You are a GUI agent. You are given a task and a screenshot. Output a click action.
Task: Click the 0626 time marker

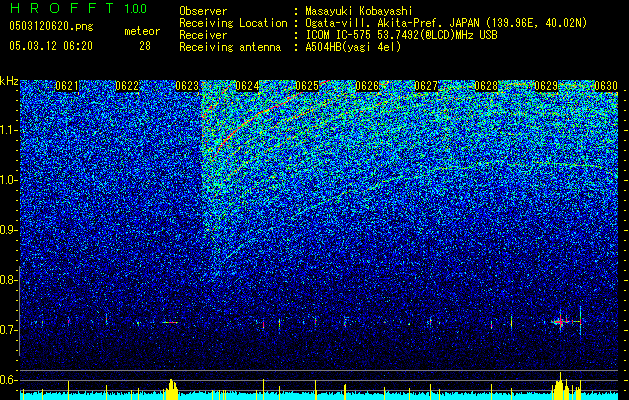coord(367,86)
